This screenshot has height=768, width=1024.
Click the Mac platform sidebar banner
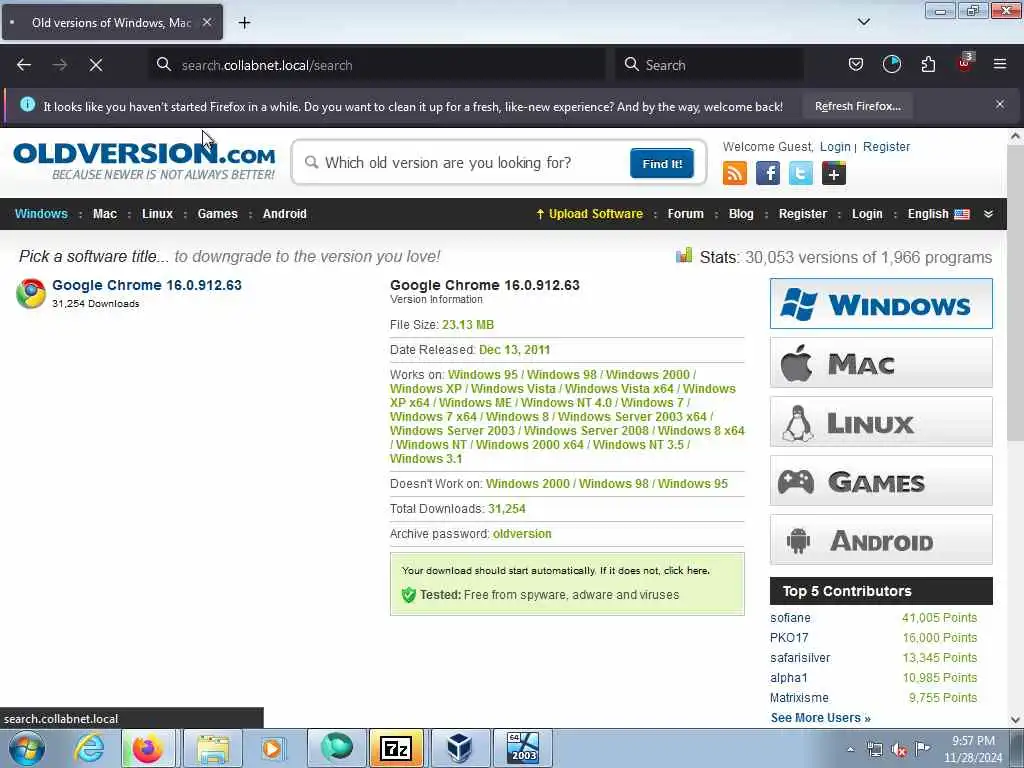[x=881, y=362]
